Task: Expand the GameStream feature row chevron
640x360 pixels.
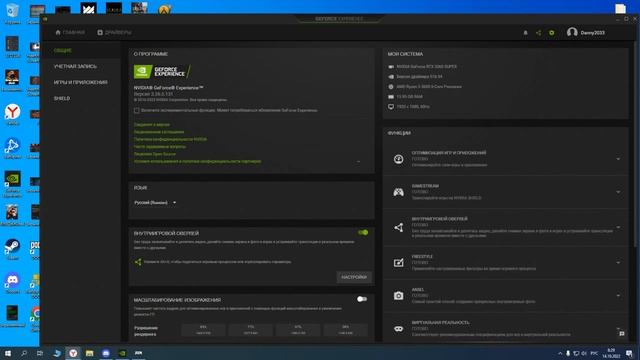Action: [618, 192]
